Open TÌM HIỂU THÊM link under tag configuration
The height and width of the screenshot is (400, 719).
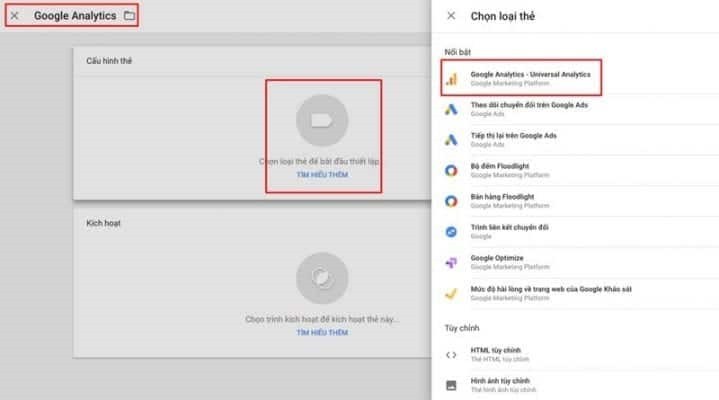(x=322, y=175)
